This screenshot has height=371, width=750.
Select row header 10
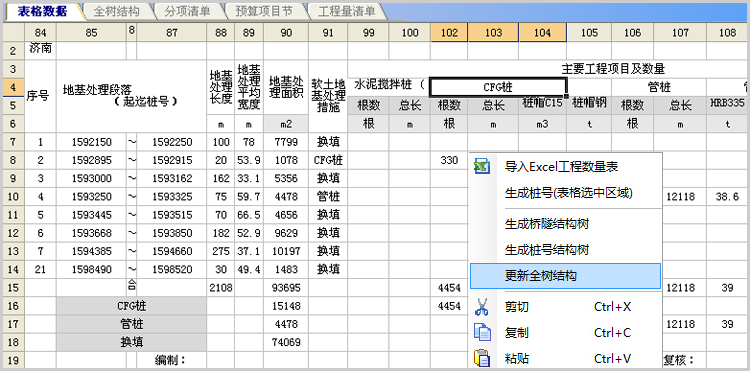point(13,196)
